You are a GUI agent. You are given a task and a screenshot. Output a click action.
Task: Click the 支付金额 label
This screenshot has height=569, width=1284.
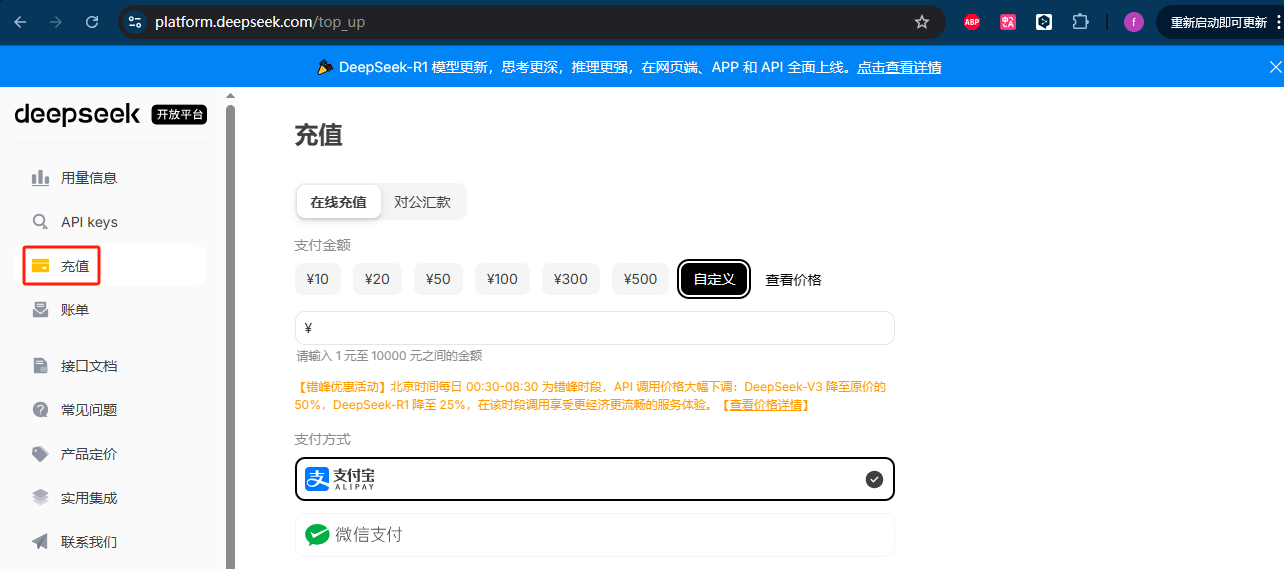(x=323, y=245)
